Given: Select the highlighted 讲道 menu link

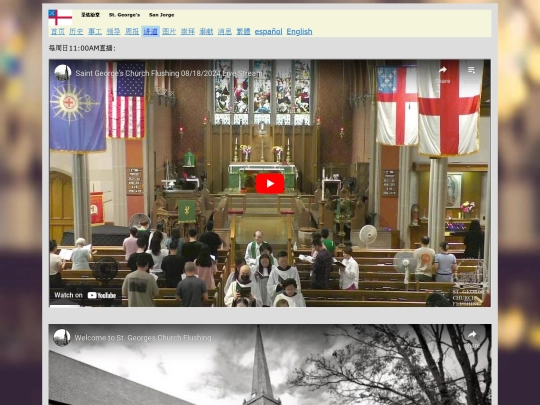Looking at the screenshot, I should click(150, 32).
